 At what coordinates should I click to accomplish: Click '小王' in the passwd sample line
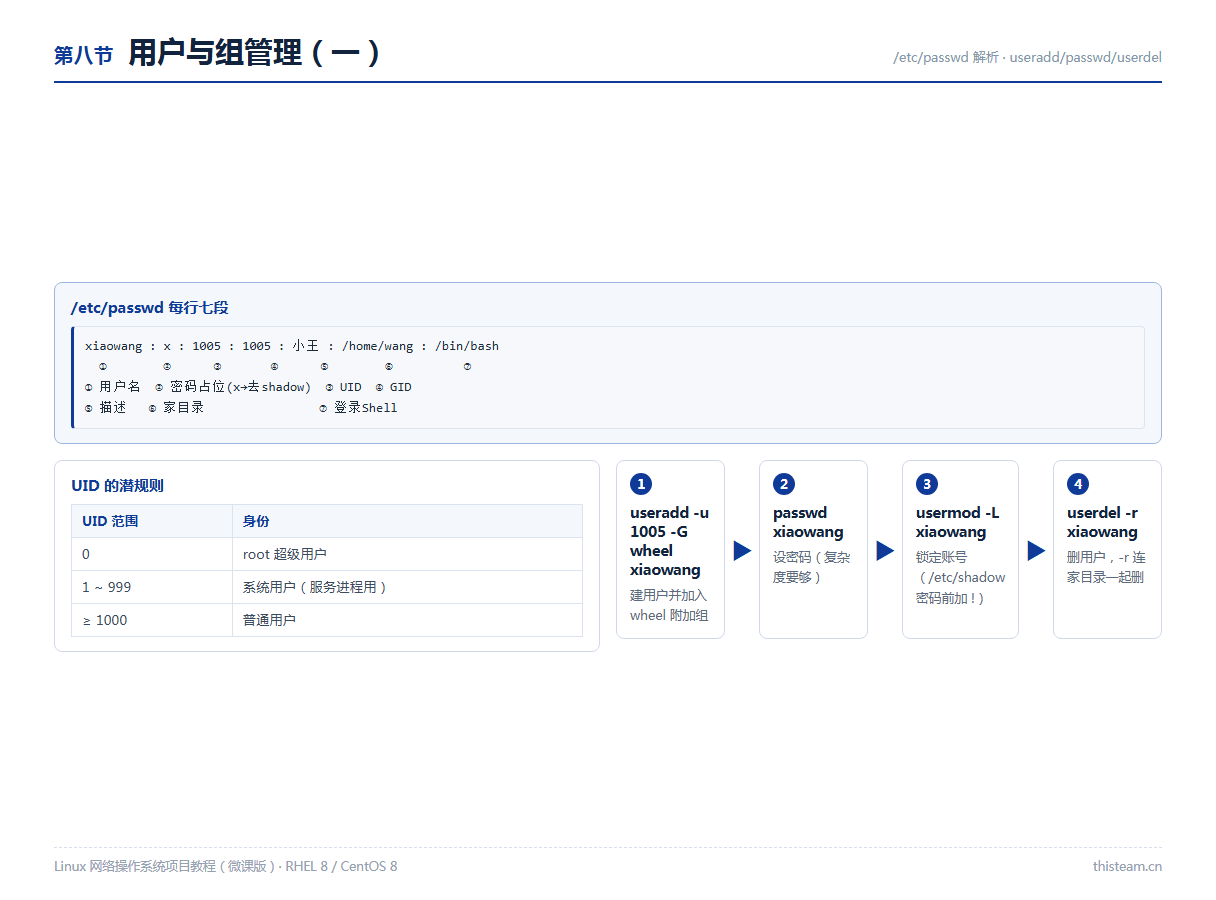[306, 346]
